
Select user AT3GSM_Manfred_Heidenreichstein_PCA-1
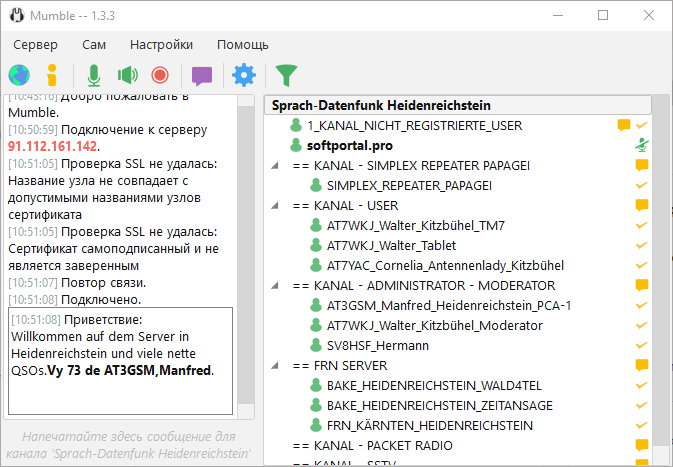pyautogui.click(x=449, y=306)
